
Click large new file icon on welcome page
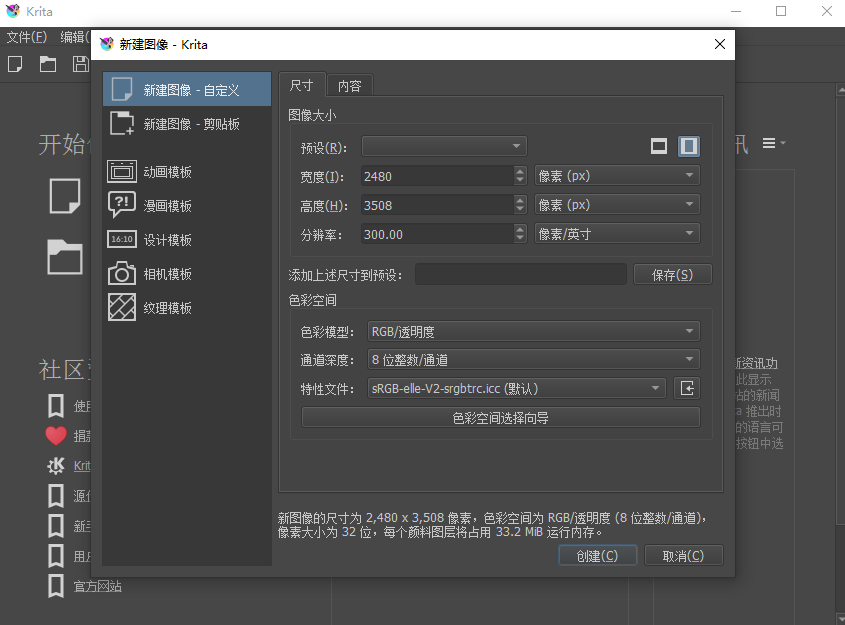pos(65,196)
